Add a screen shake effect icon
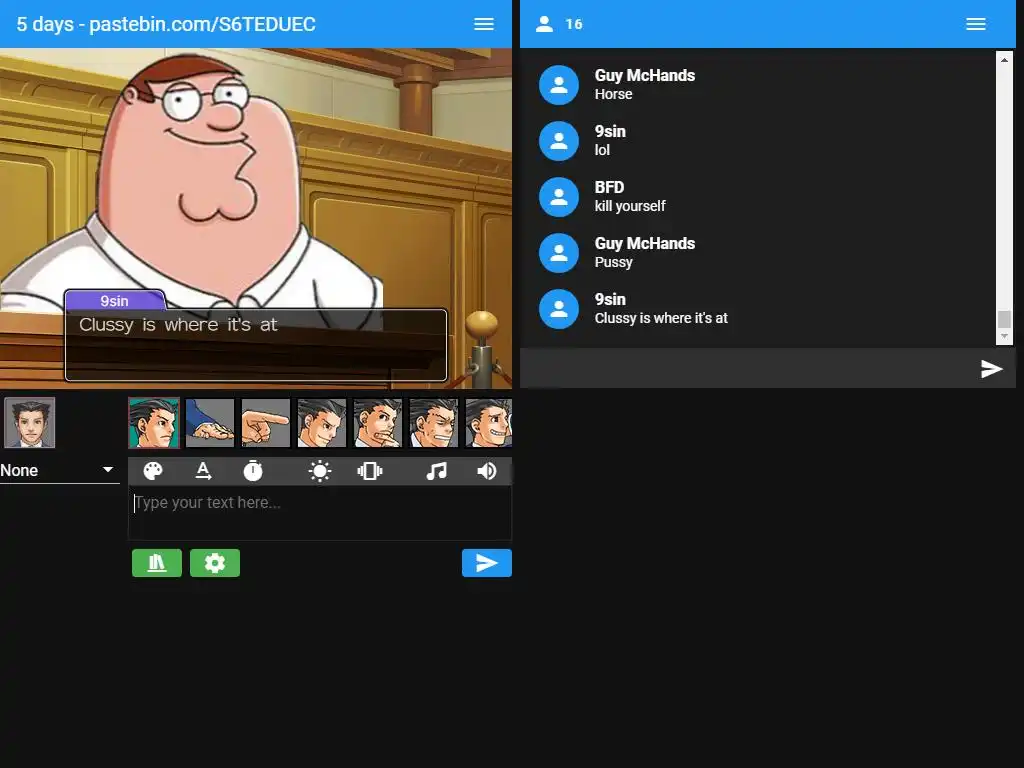1024x768 pixels. 370,471
